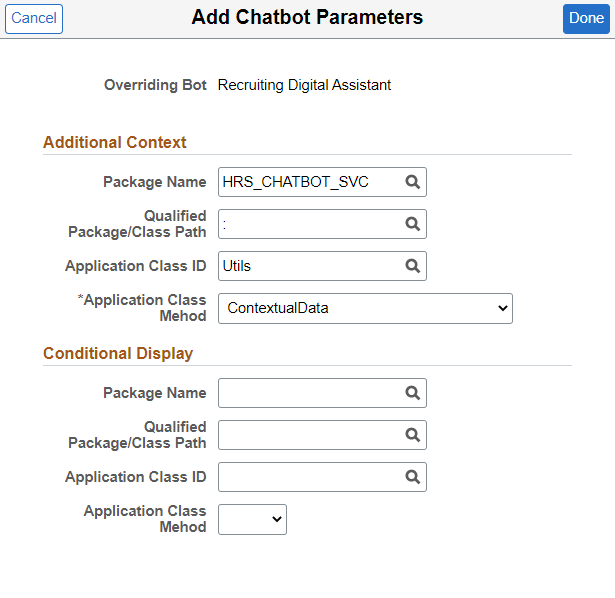This screenshot has width=615, height=598.
Task: Open the empty Conditional Display method dropdown
Action: click(x=252, y=519)
